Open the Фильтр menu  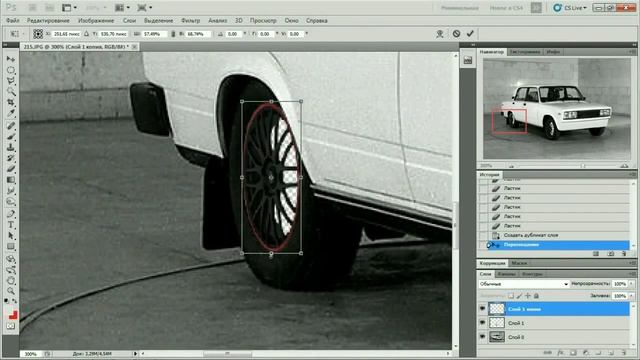[191, 20]
